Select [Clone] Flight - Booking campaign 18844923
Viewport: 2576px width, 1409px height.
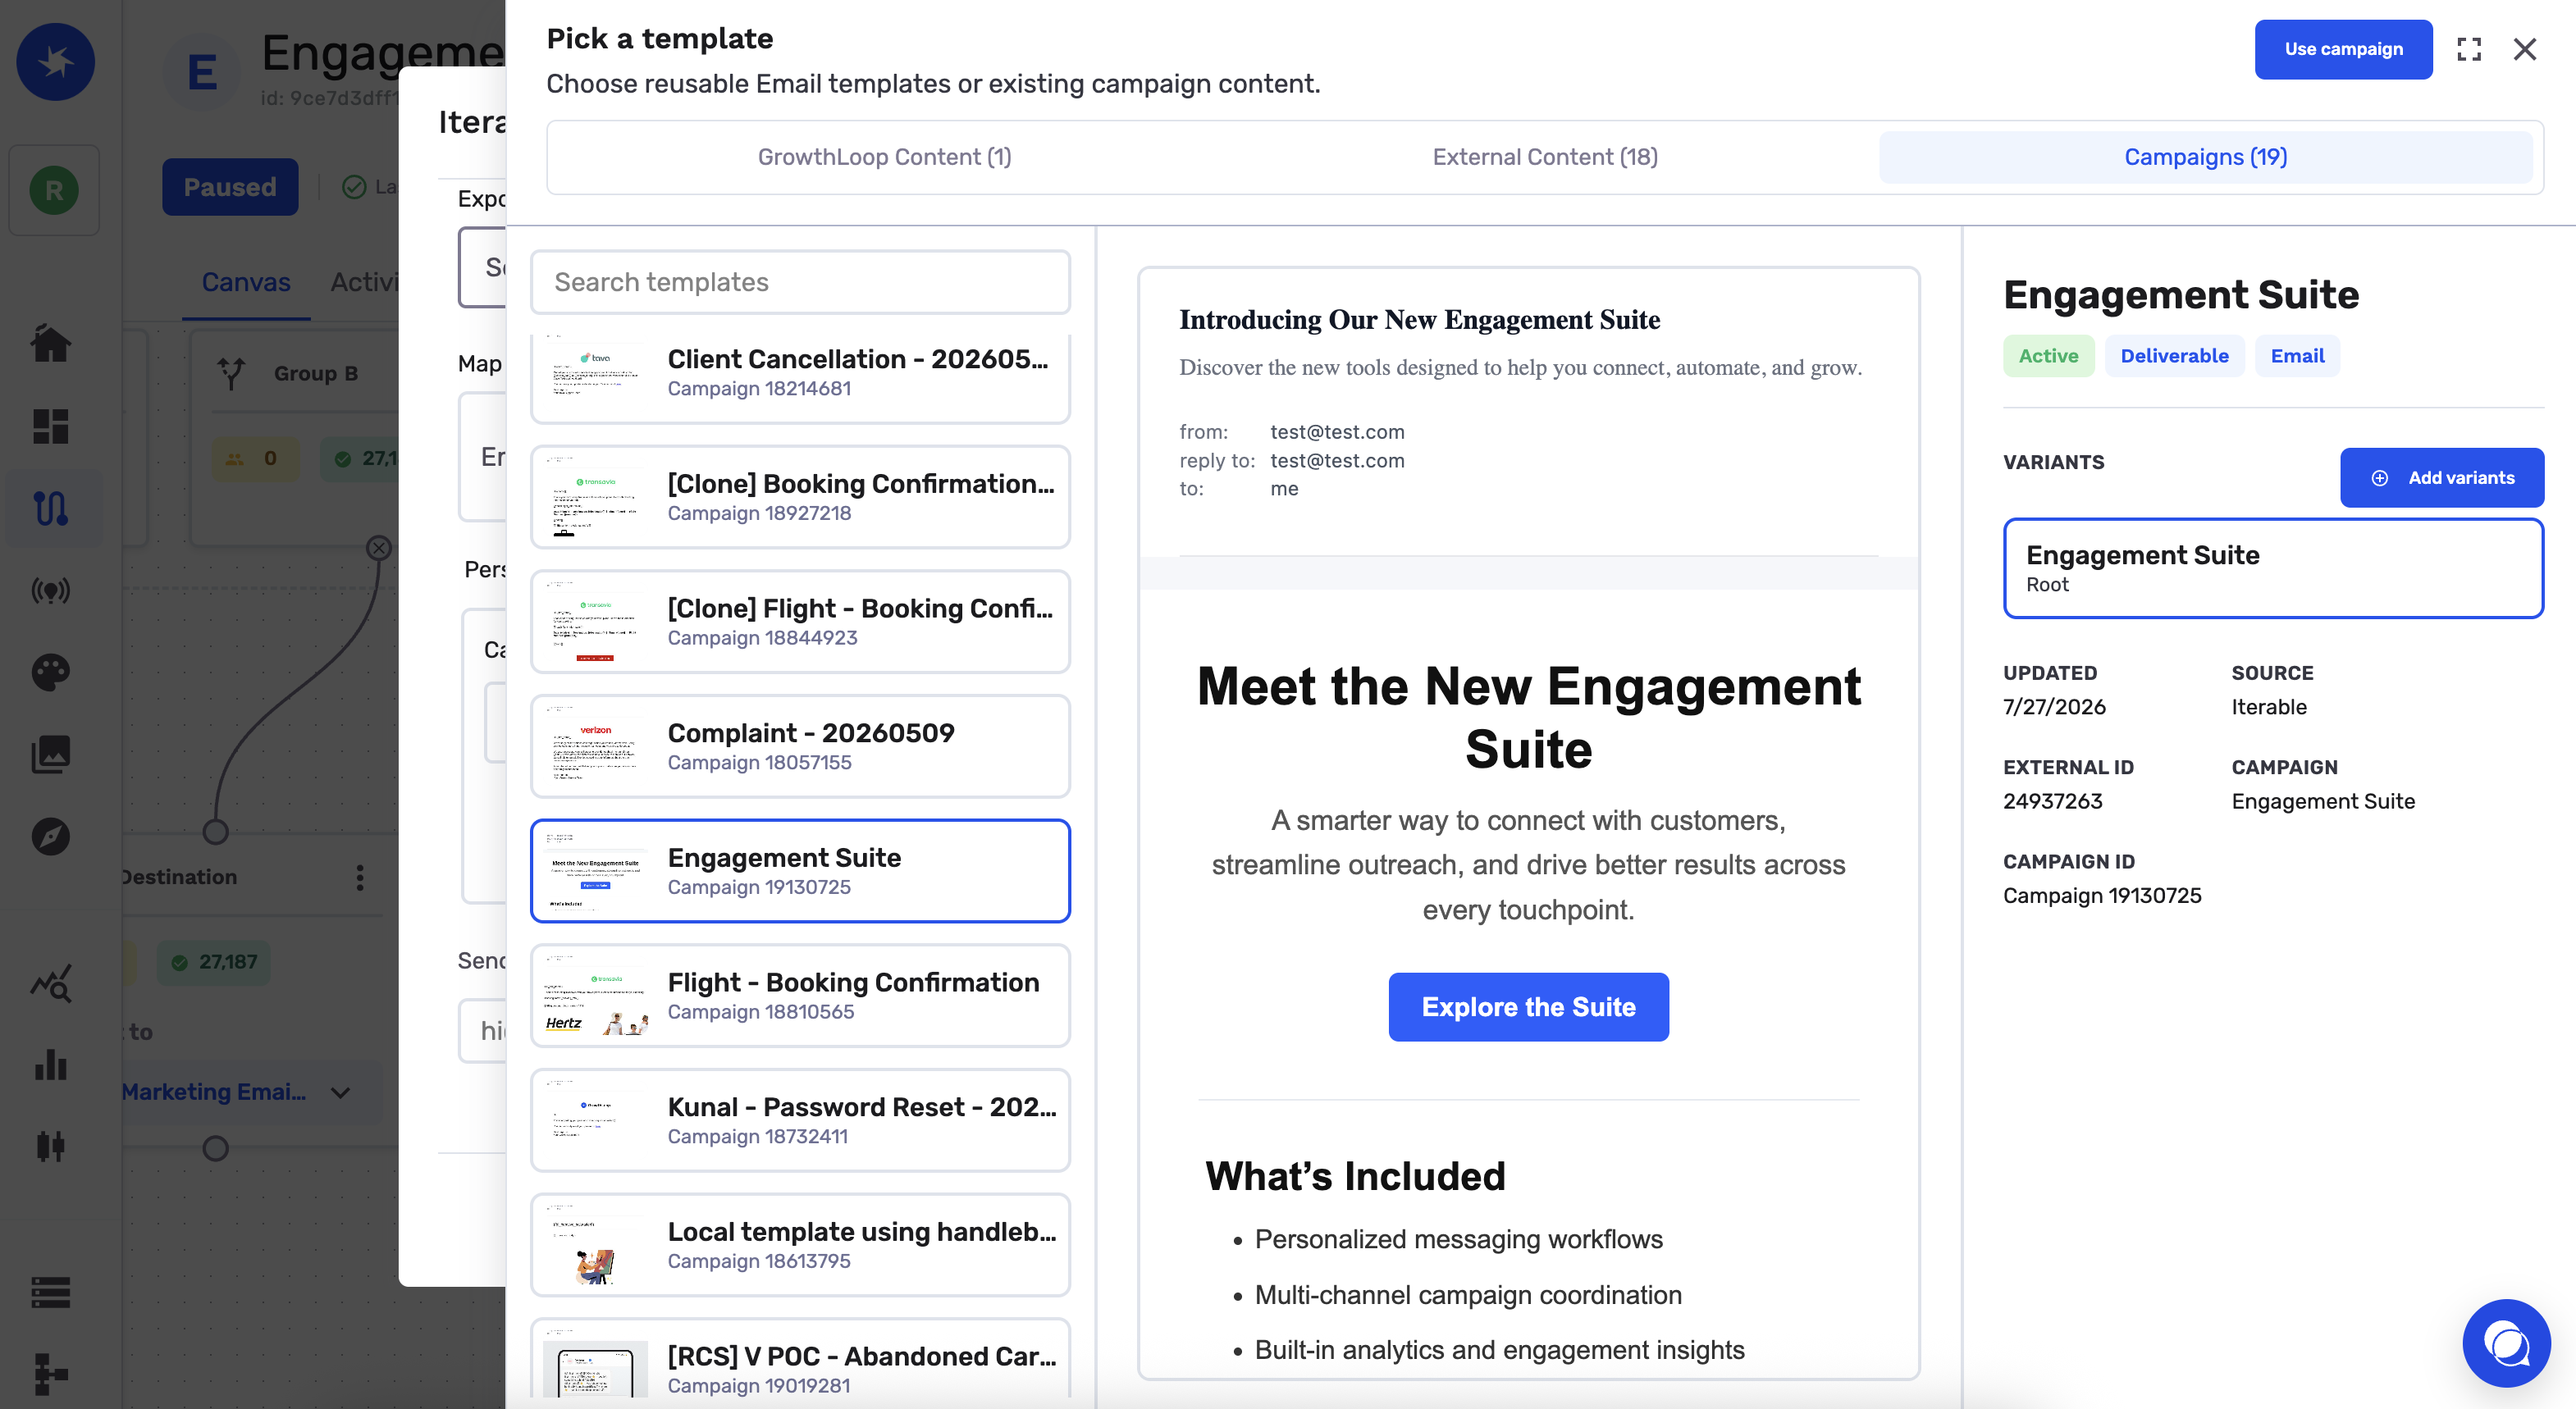(x=800, y=622)
